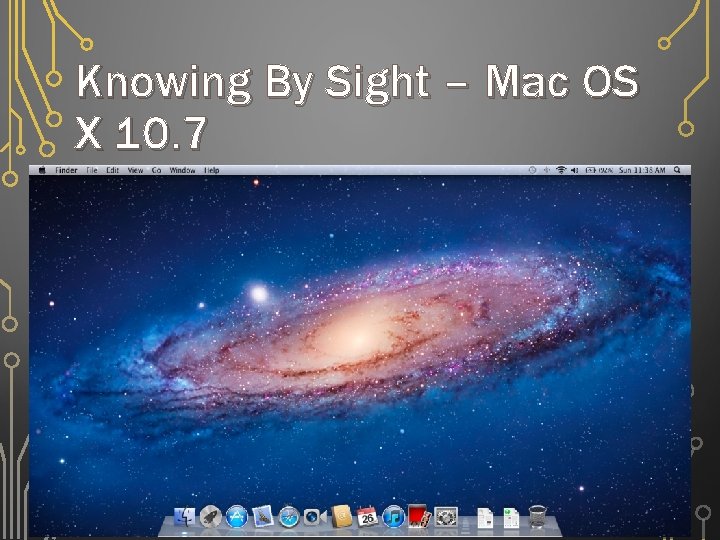The width and height of the screenshot is (720, 540).
Task: Open Spotlight search magnifier
Action: (x=677, y=170)
